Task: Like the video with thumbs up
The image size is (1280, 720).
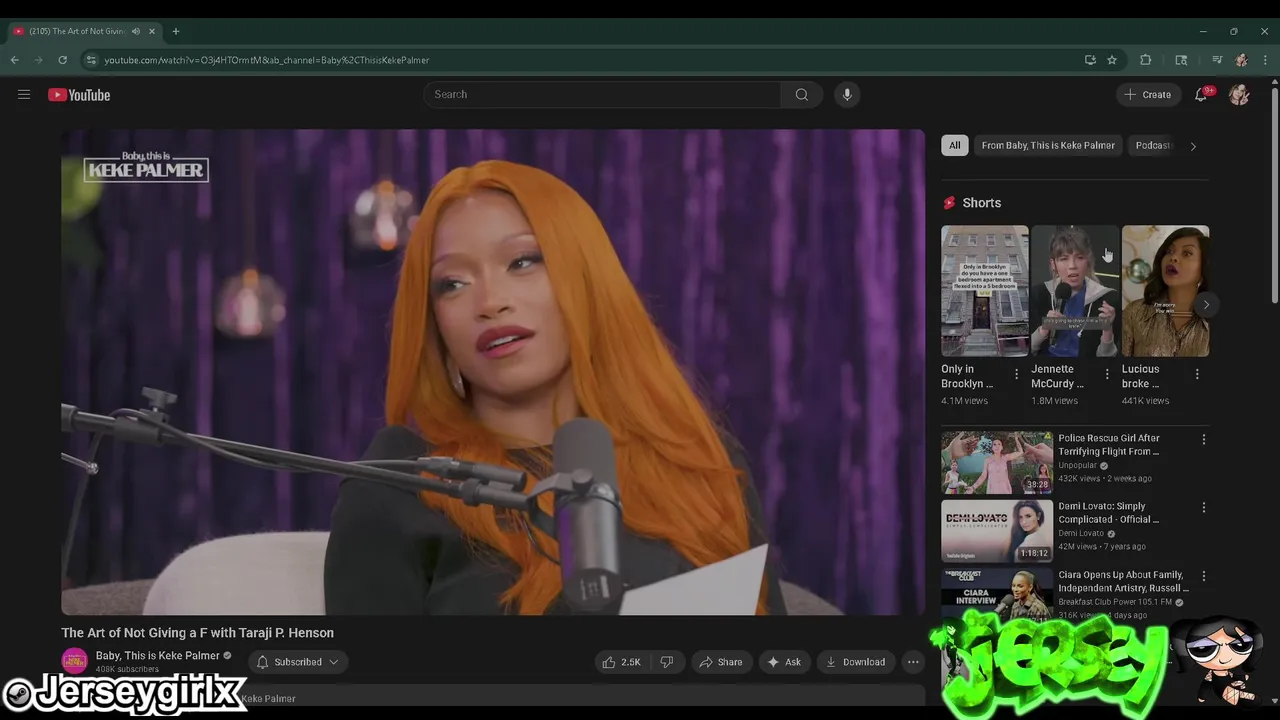Action: 622,662
